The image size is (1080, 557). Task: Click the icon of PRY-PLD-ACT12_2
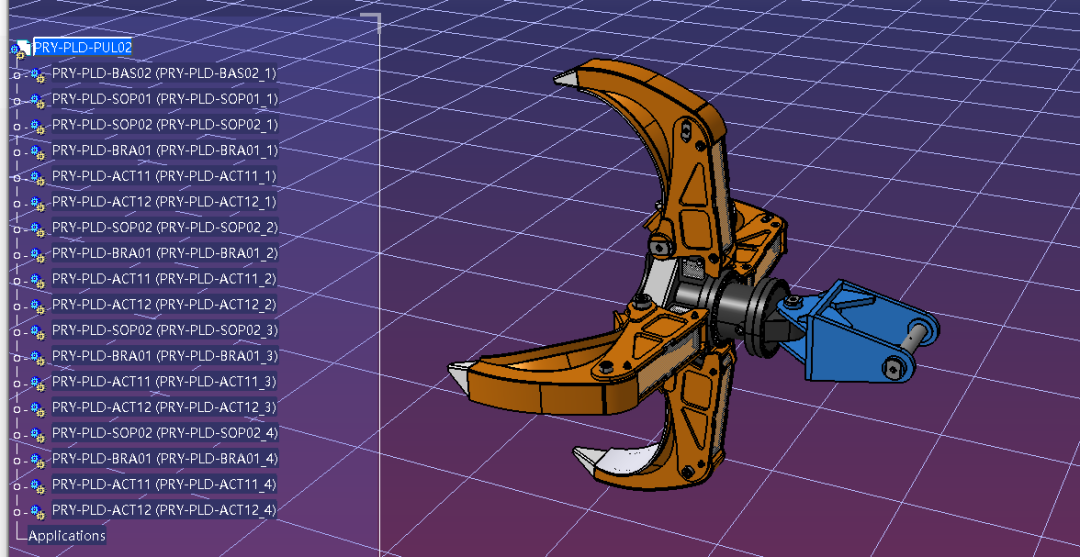(37, 306)
